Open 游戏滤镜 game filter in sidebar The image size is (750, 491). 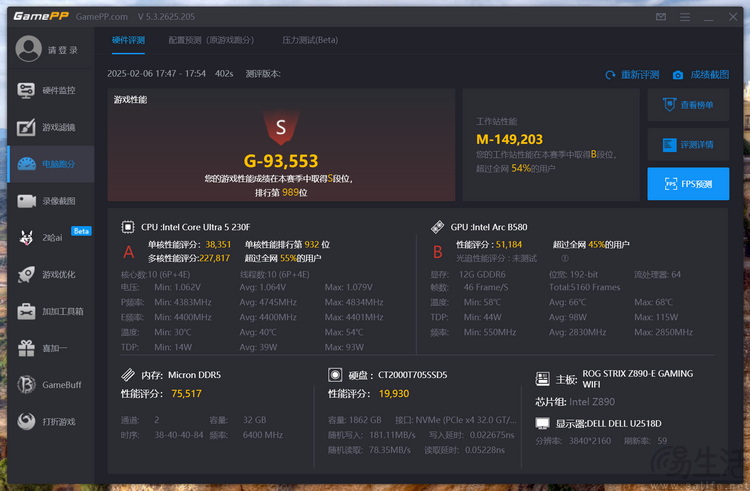pyautogui.click(x=51, y=127)
